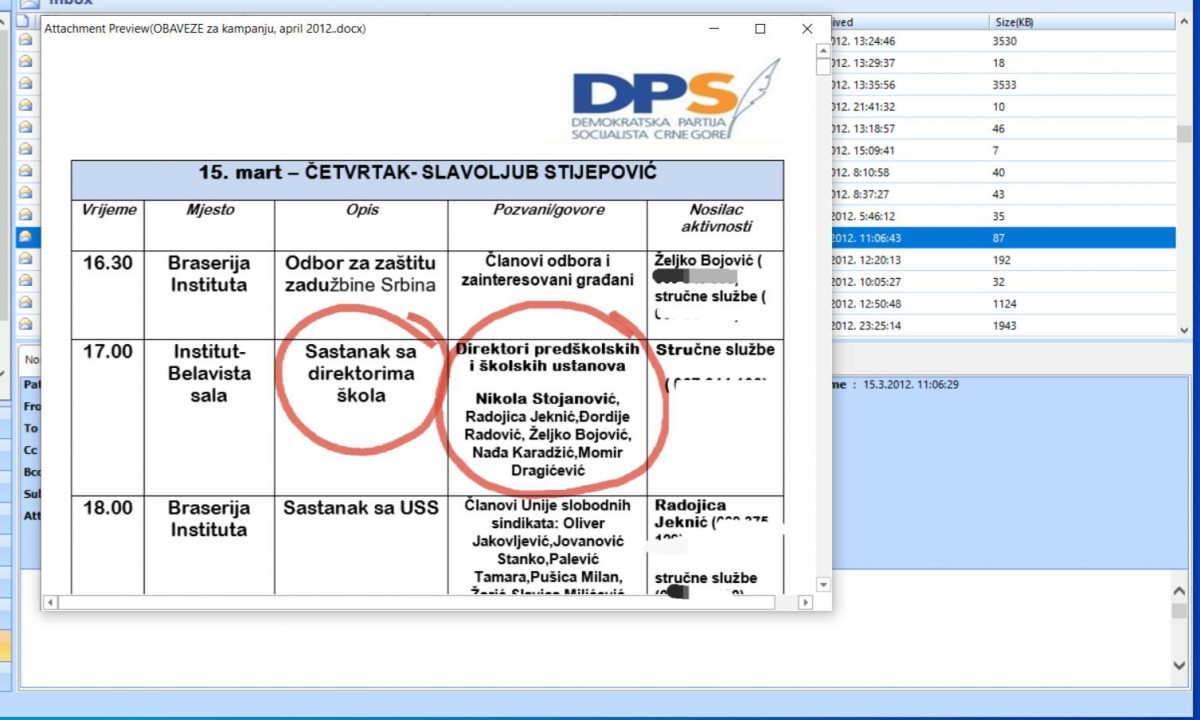Maximize the Attachment Preview window
Viewport: 1200px width, 720px height.
pos(760,29)
